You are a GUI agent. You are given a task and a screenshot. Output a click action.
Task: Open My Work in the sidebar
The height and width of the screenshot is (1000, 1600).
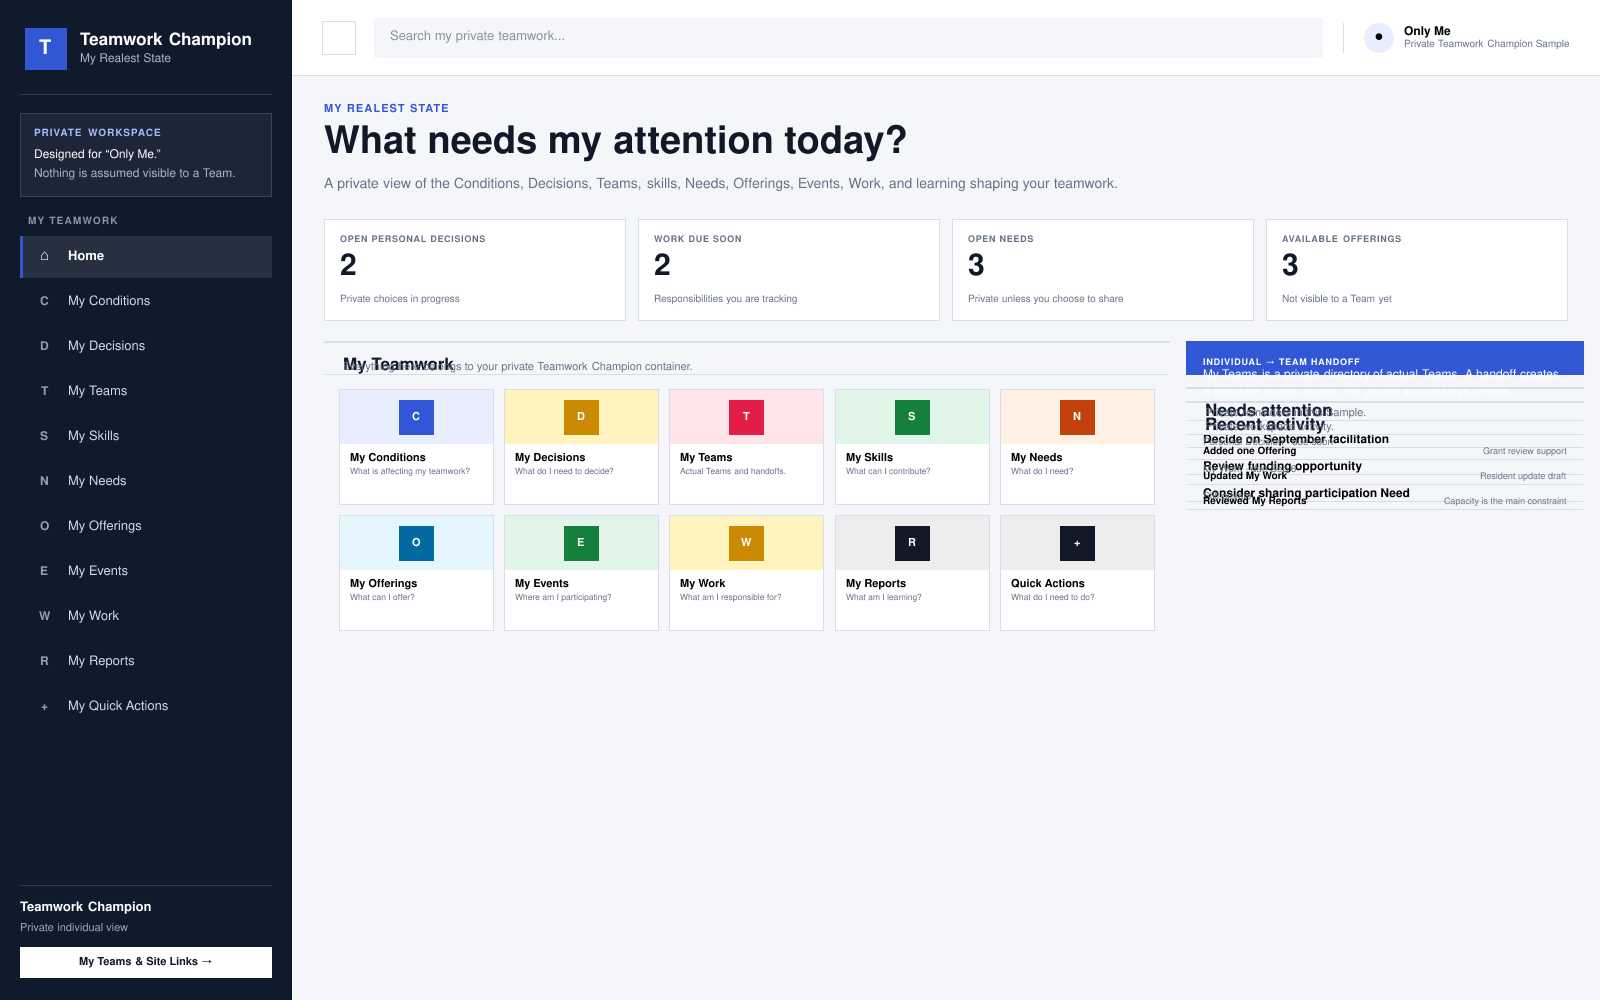[x=146, y=616]
